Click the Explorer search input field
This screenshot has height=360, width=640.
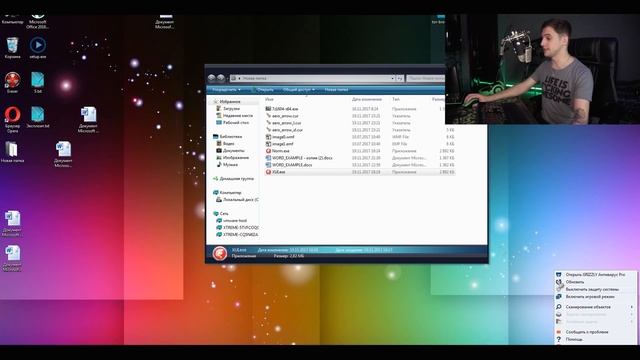(x=425, y=78)
